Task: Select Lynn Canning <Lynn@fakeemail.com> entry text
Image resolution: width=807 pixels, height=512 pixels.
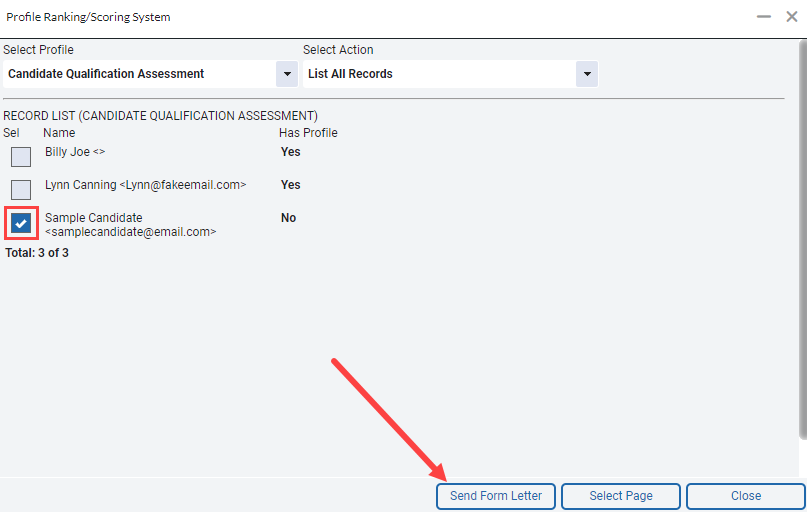Action: point(146,185)
